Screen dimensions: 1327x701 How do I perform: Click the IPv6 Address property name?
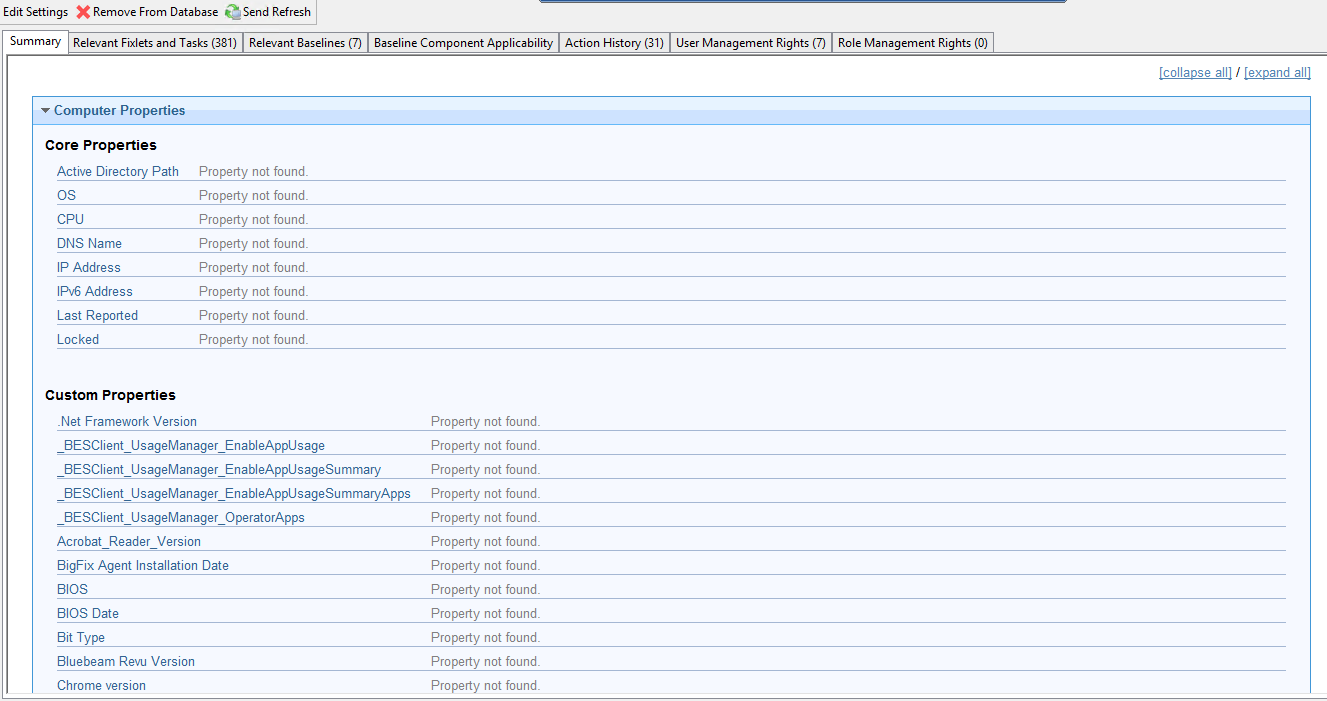click(95, 292)
